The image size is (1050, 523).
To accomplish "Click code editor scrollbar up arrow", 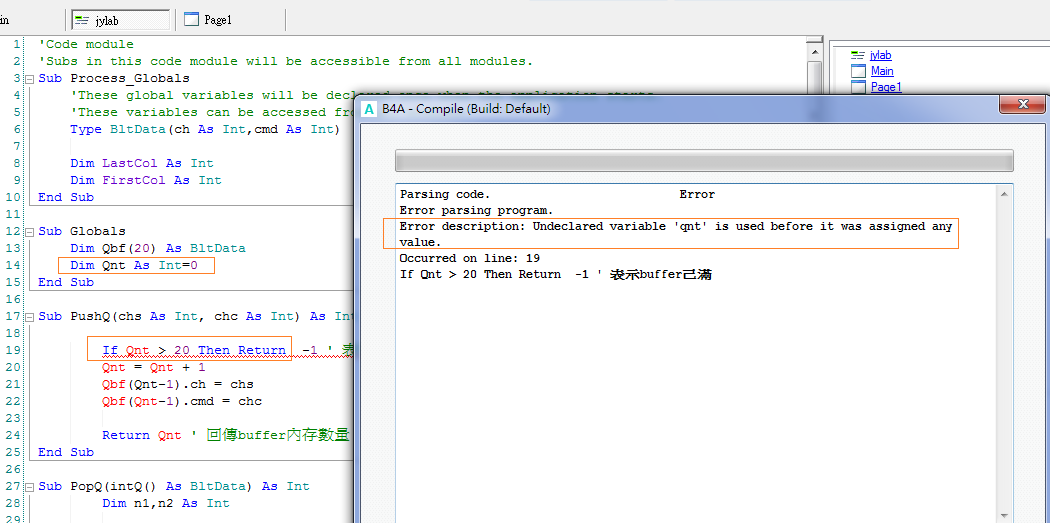I will pos(814,52).
